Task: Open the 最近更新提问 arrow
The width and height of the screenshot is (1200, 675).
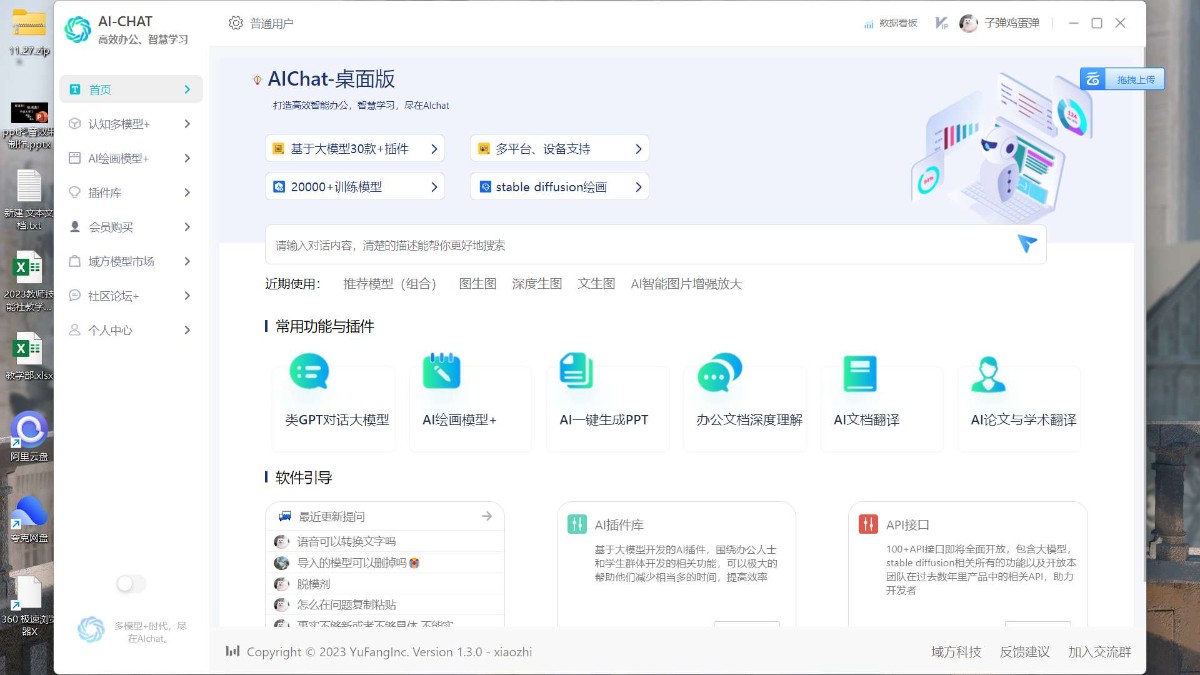Action: (489, 516)
